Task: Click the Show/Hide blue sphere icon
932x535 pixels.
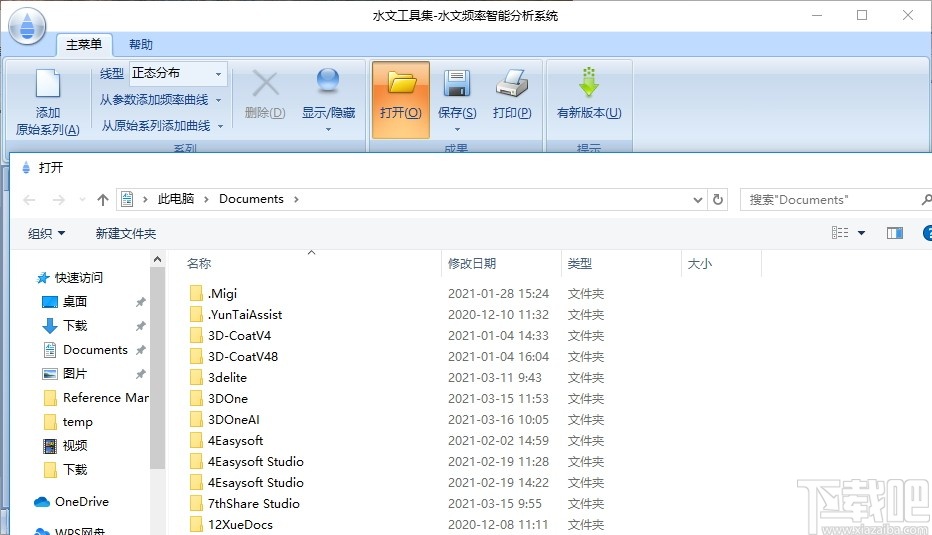Action: coord(328,80)
